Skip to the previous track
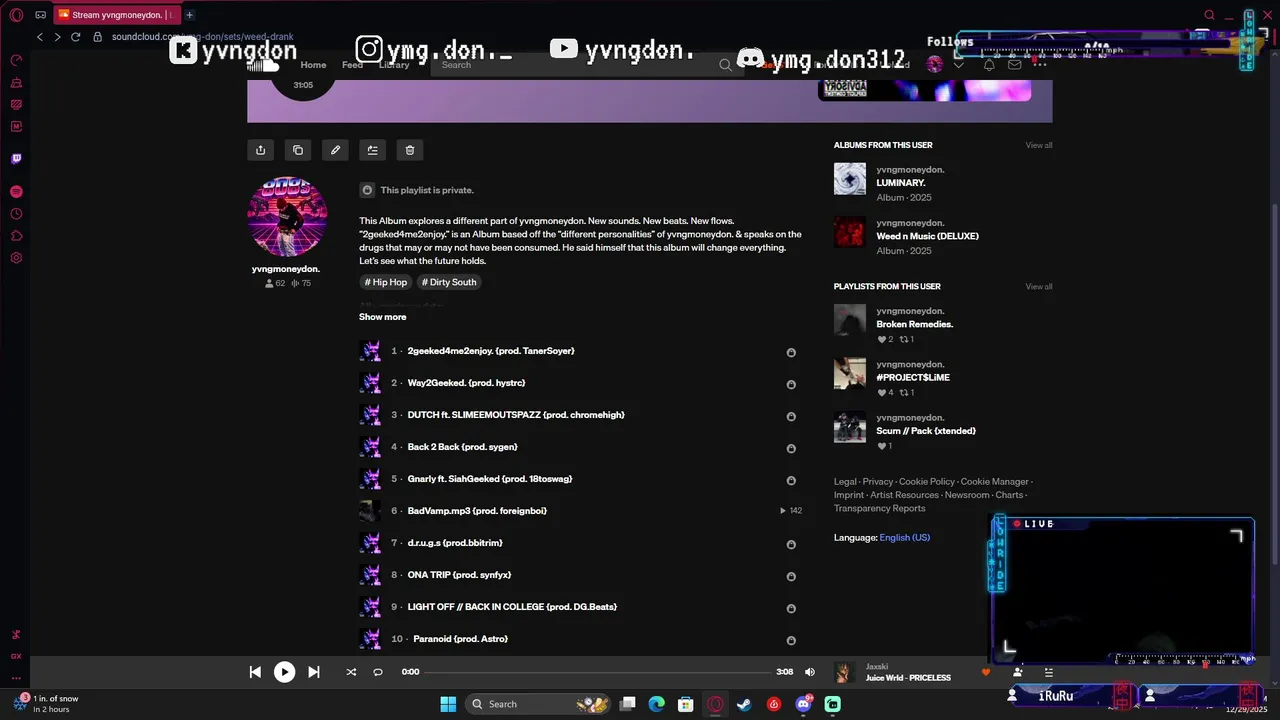Screen dimensions: 1280x720 [255, 672]
